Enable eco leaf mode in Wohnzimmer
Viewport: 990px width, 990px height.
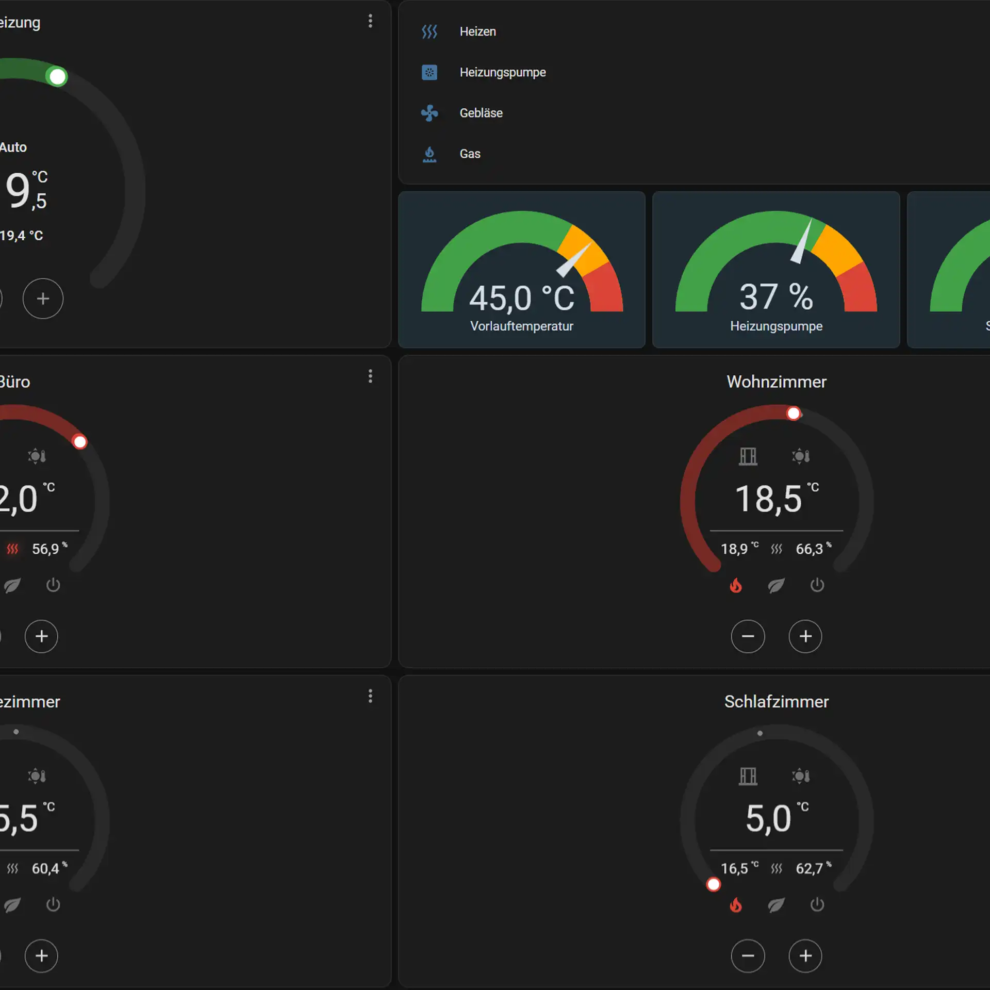tap(777, 585)
